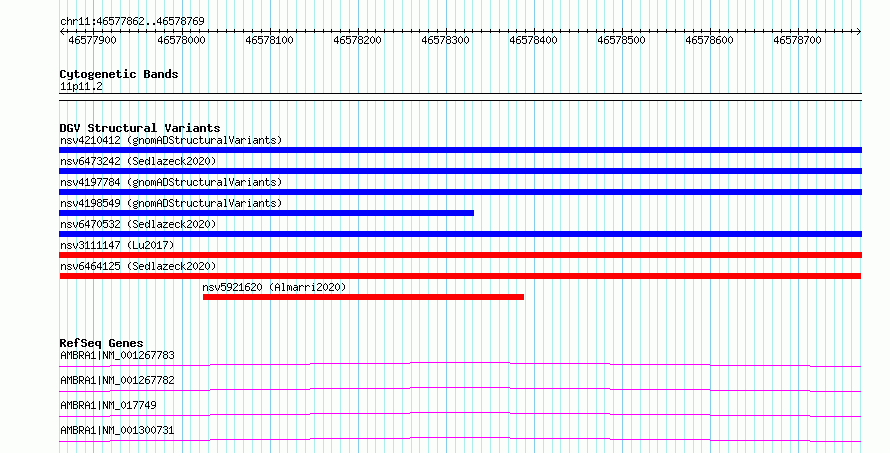This screenshot has width=890, height=453.
Task: Click the ruler tick label 46578200
Action: tap(357, 40)
